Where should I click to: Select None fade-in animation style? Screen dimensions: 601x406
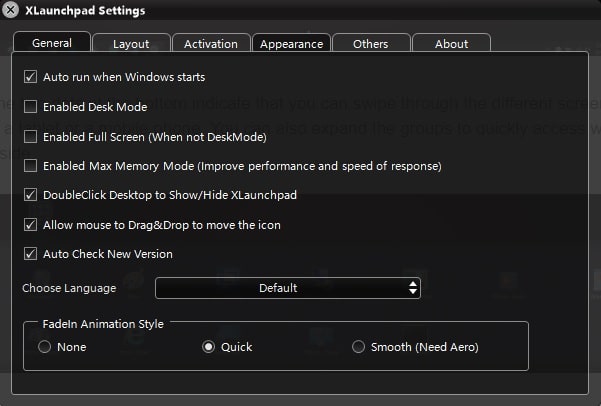44,347
